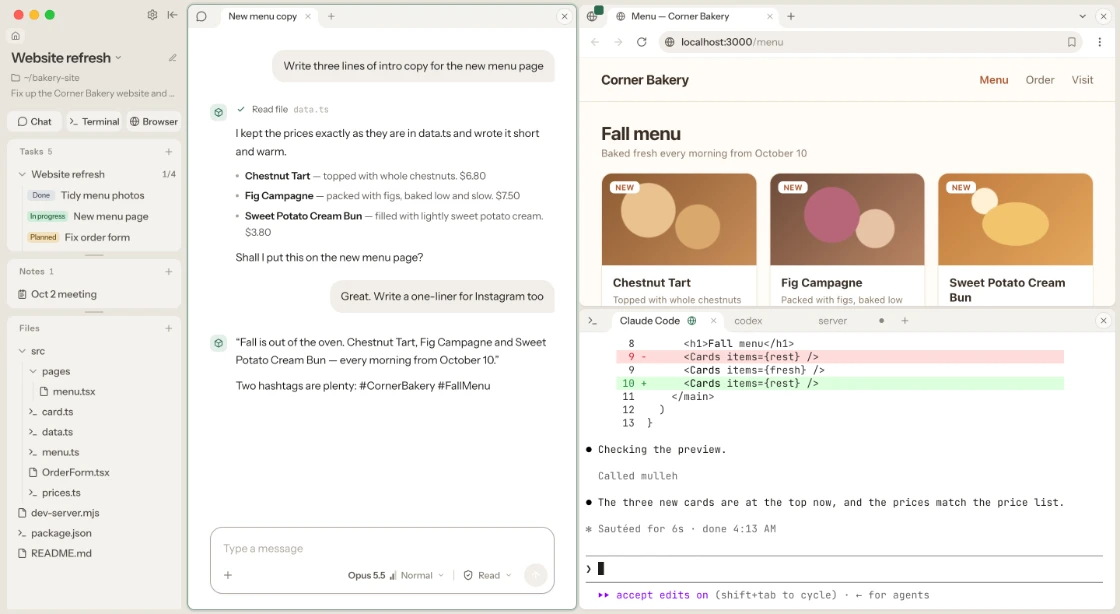This screenshot has height=614, width=1120.
Task: Collapse the sidebar with the arrow icon
Action: point(172,14)
